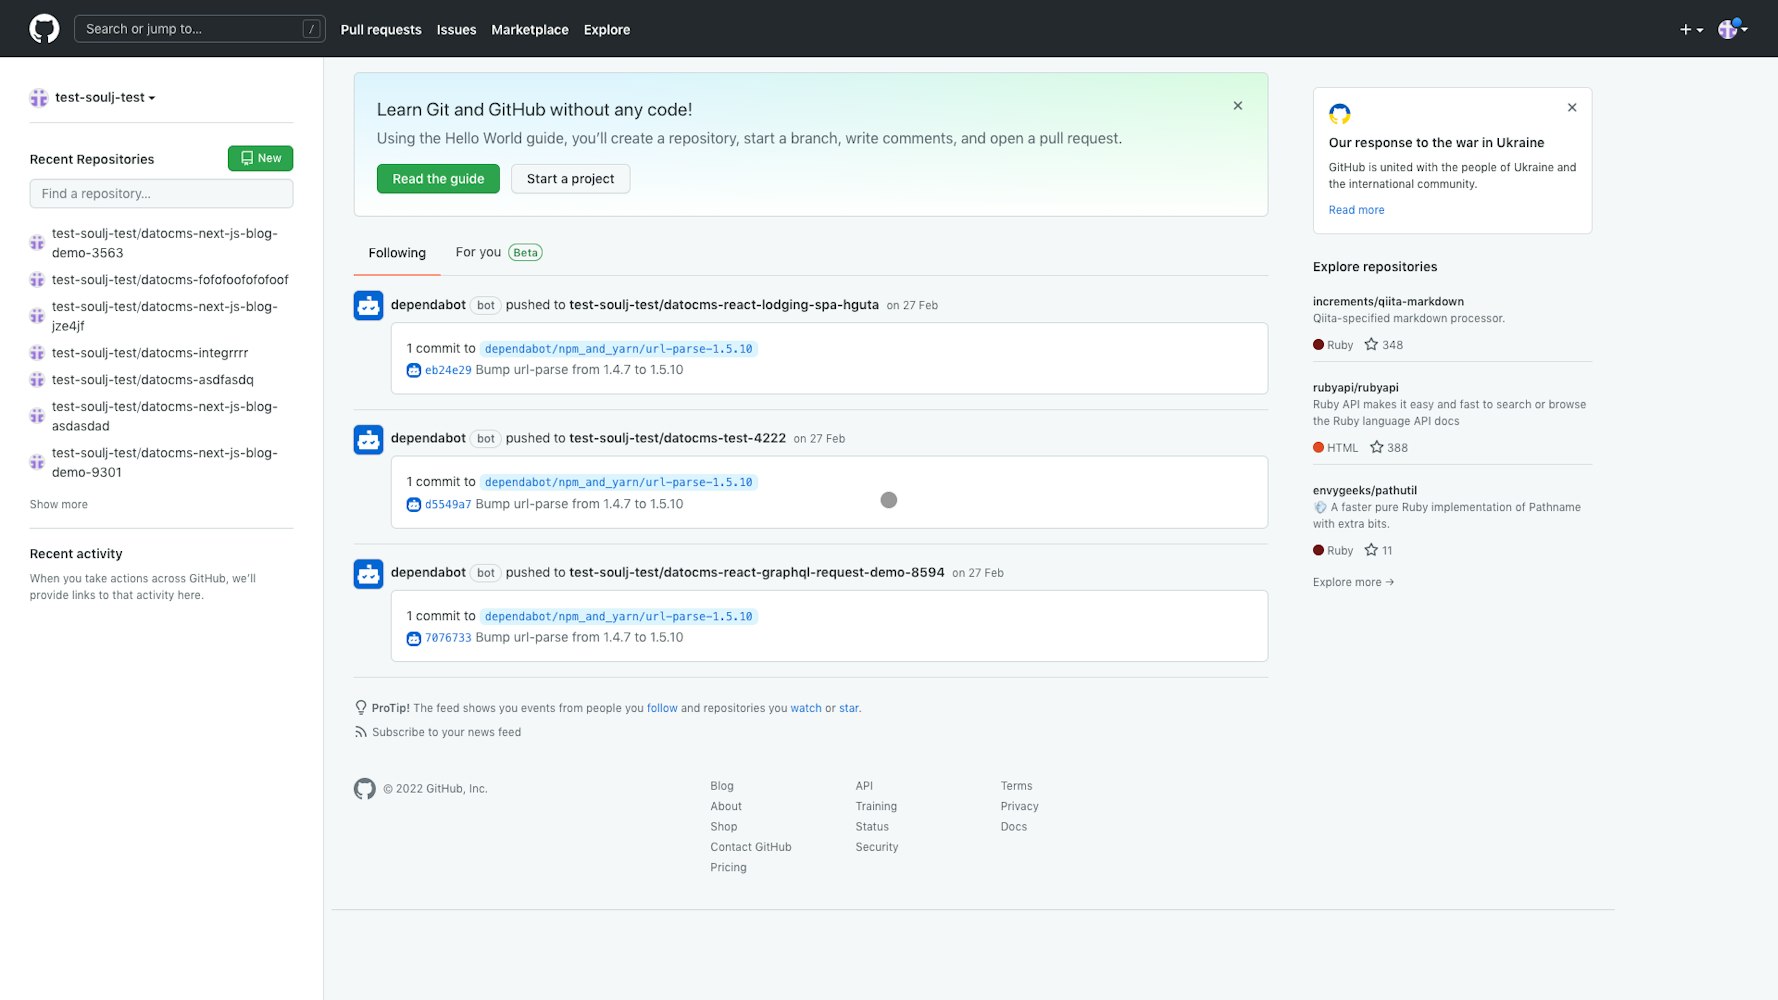Click Read the guide button

point(438,179)
